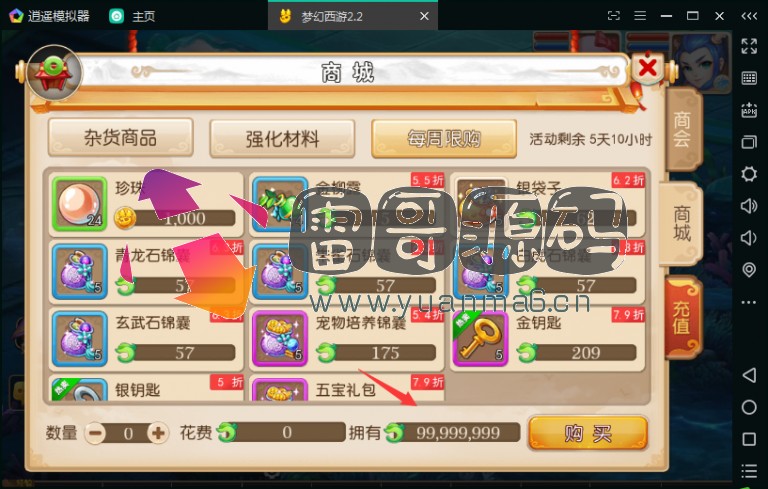Image resolution: width=768 pixels, height=489 pixels.
Task: Click the volume up speaker icon
Action: coord(749,206)
